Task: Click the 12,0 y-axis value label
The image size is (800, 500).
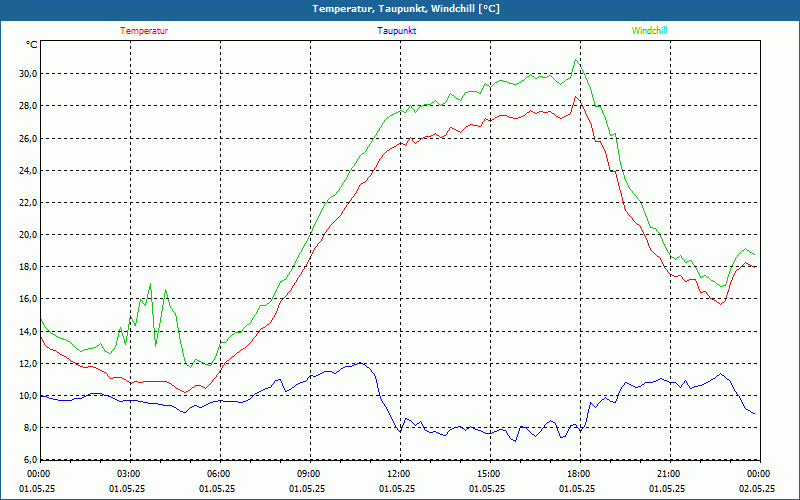Action: (x=25, y=364)
